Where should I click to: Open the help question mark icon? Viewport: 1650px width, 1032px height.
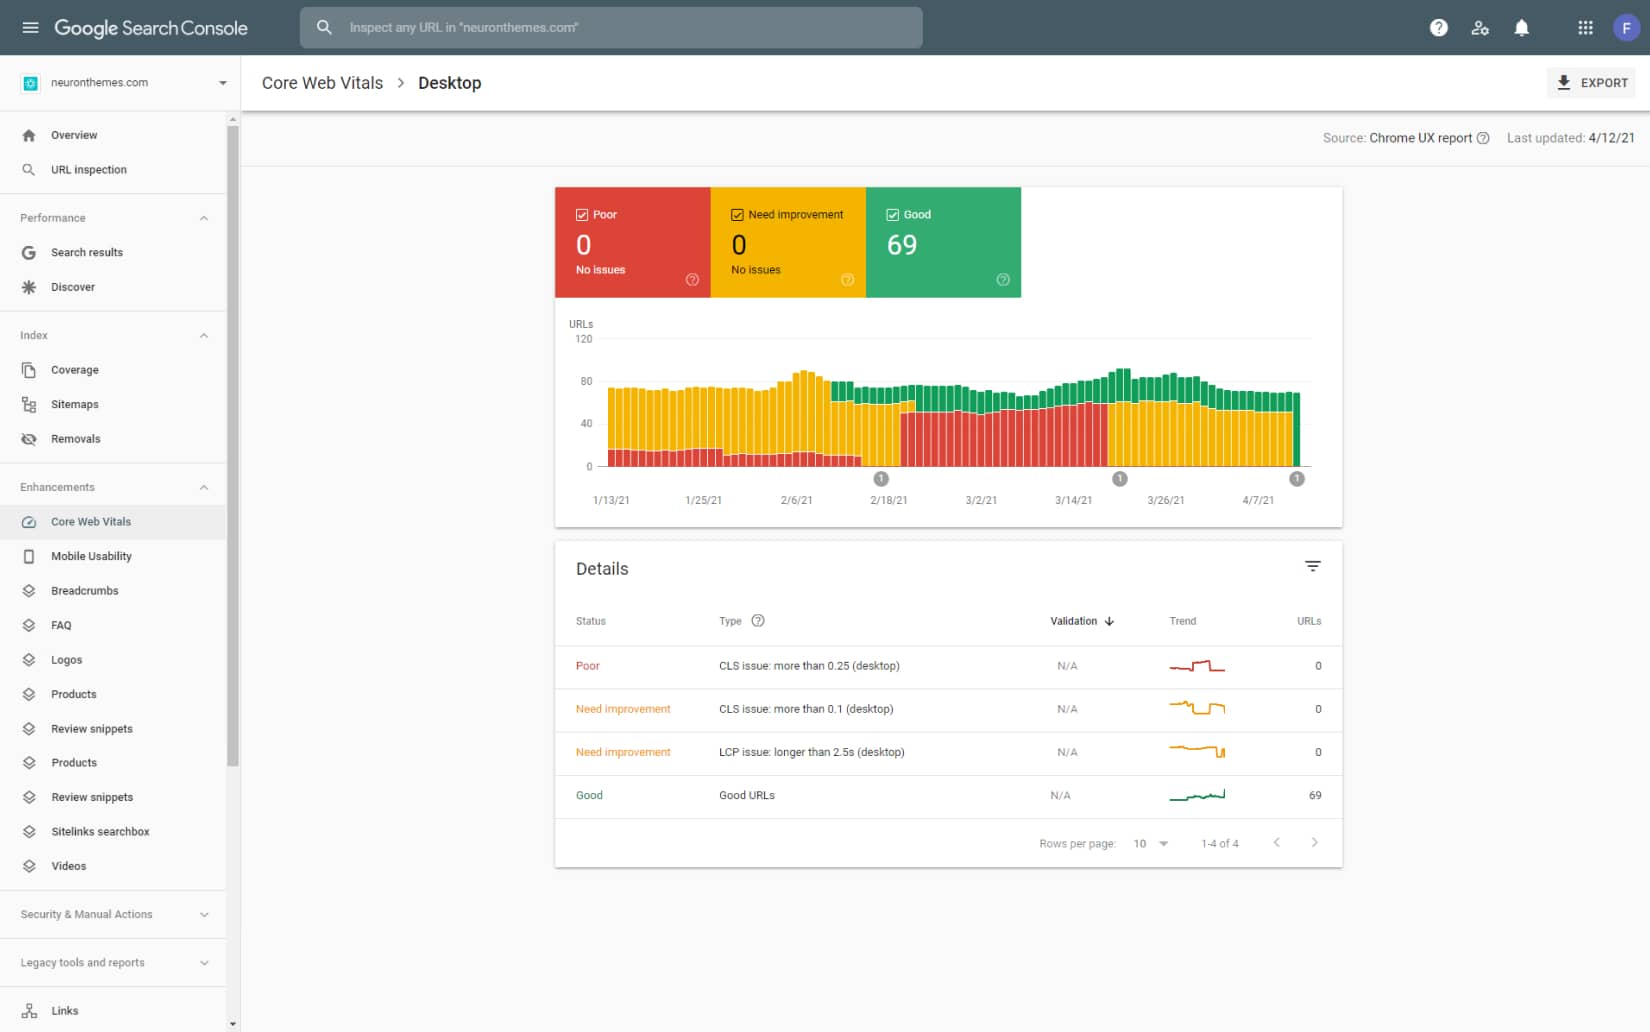point(1438,27)
